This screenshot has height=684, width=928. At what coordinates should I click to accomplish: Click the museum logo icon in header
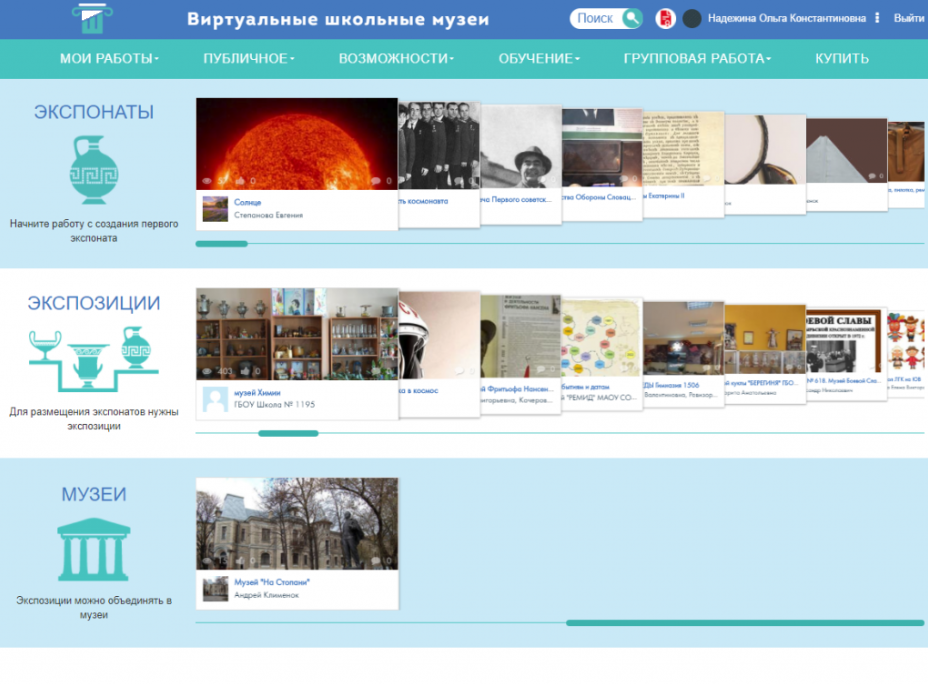tap(88, 18)
